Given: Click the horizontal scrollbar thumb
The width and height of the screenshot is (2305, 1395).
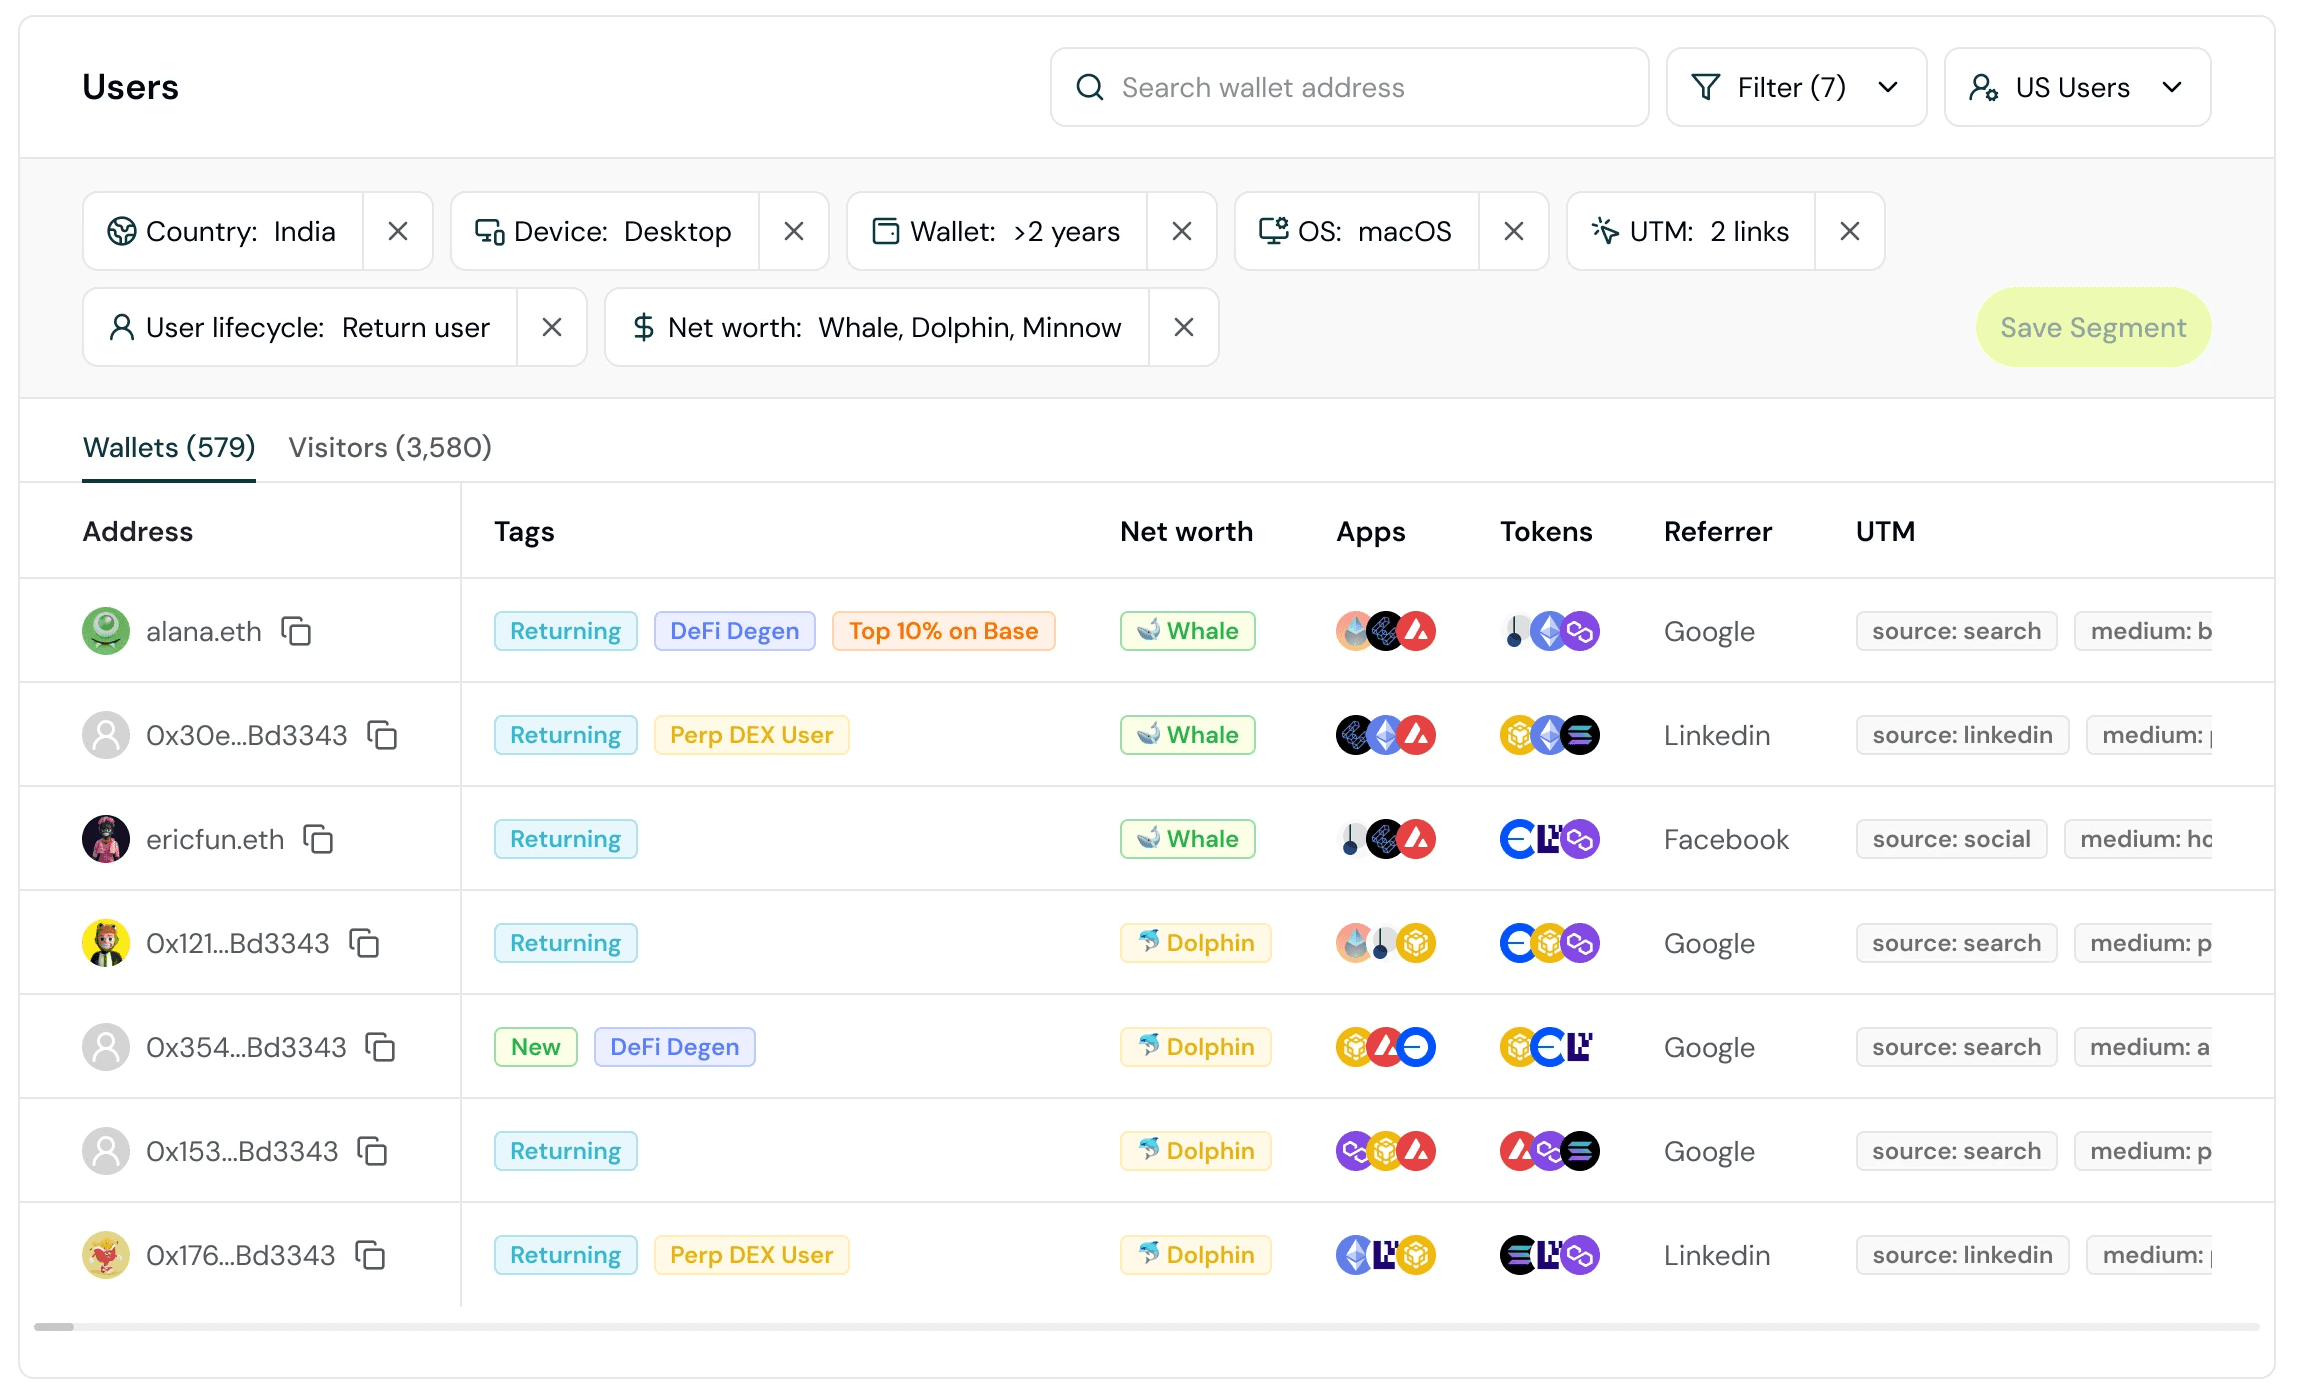Looking at the screenshot, I should [x=54, y=1327].
